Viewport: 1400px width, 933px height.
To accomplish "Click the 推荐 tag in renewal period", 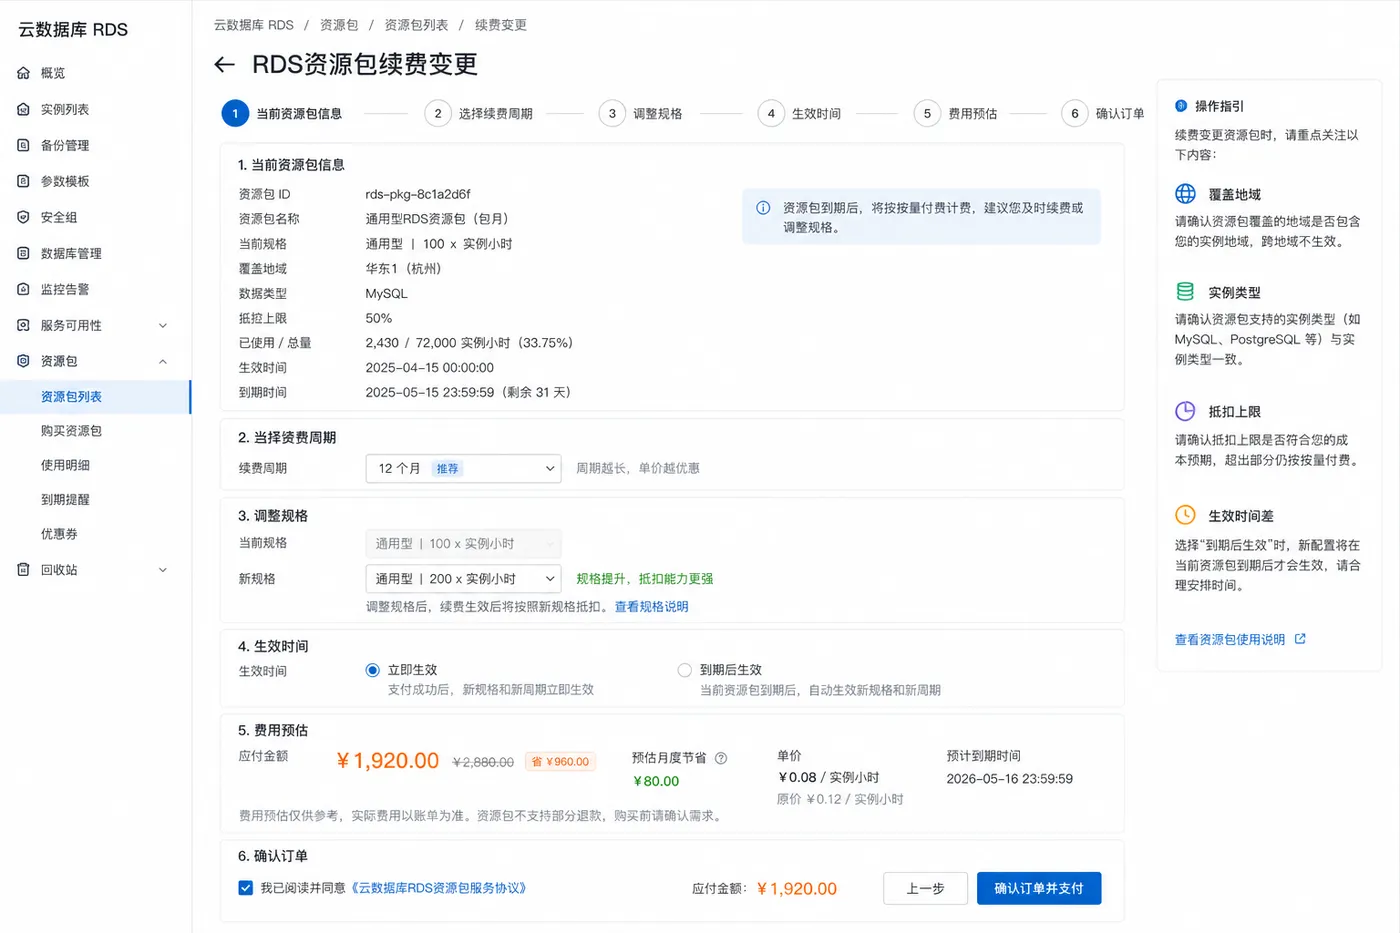I will pos(447,468).
